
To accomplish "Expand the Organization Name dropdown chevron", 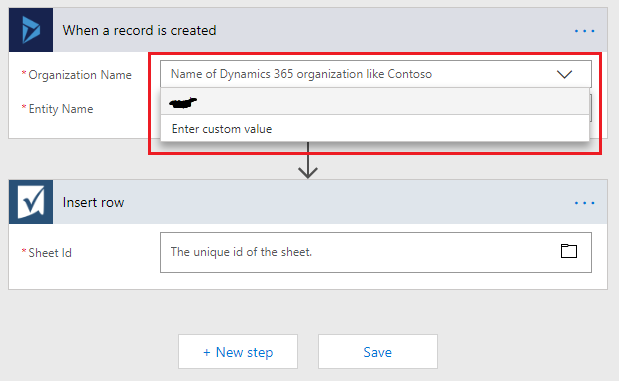I will point(565,74).
